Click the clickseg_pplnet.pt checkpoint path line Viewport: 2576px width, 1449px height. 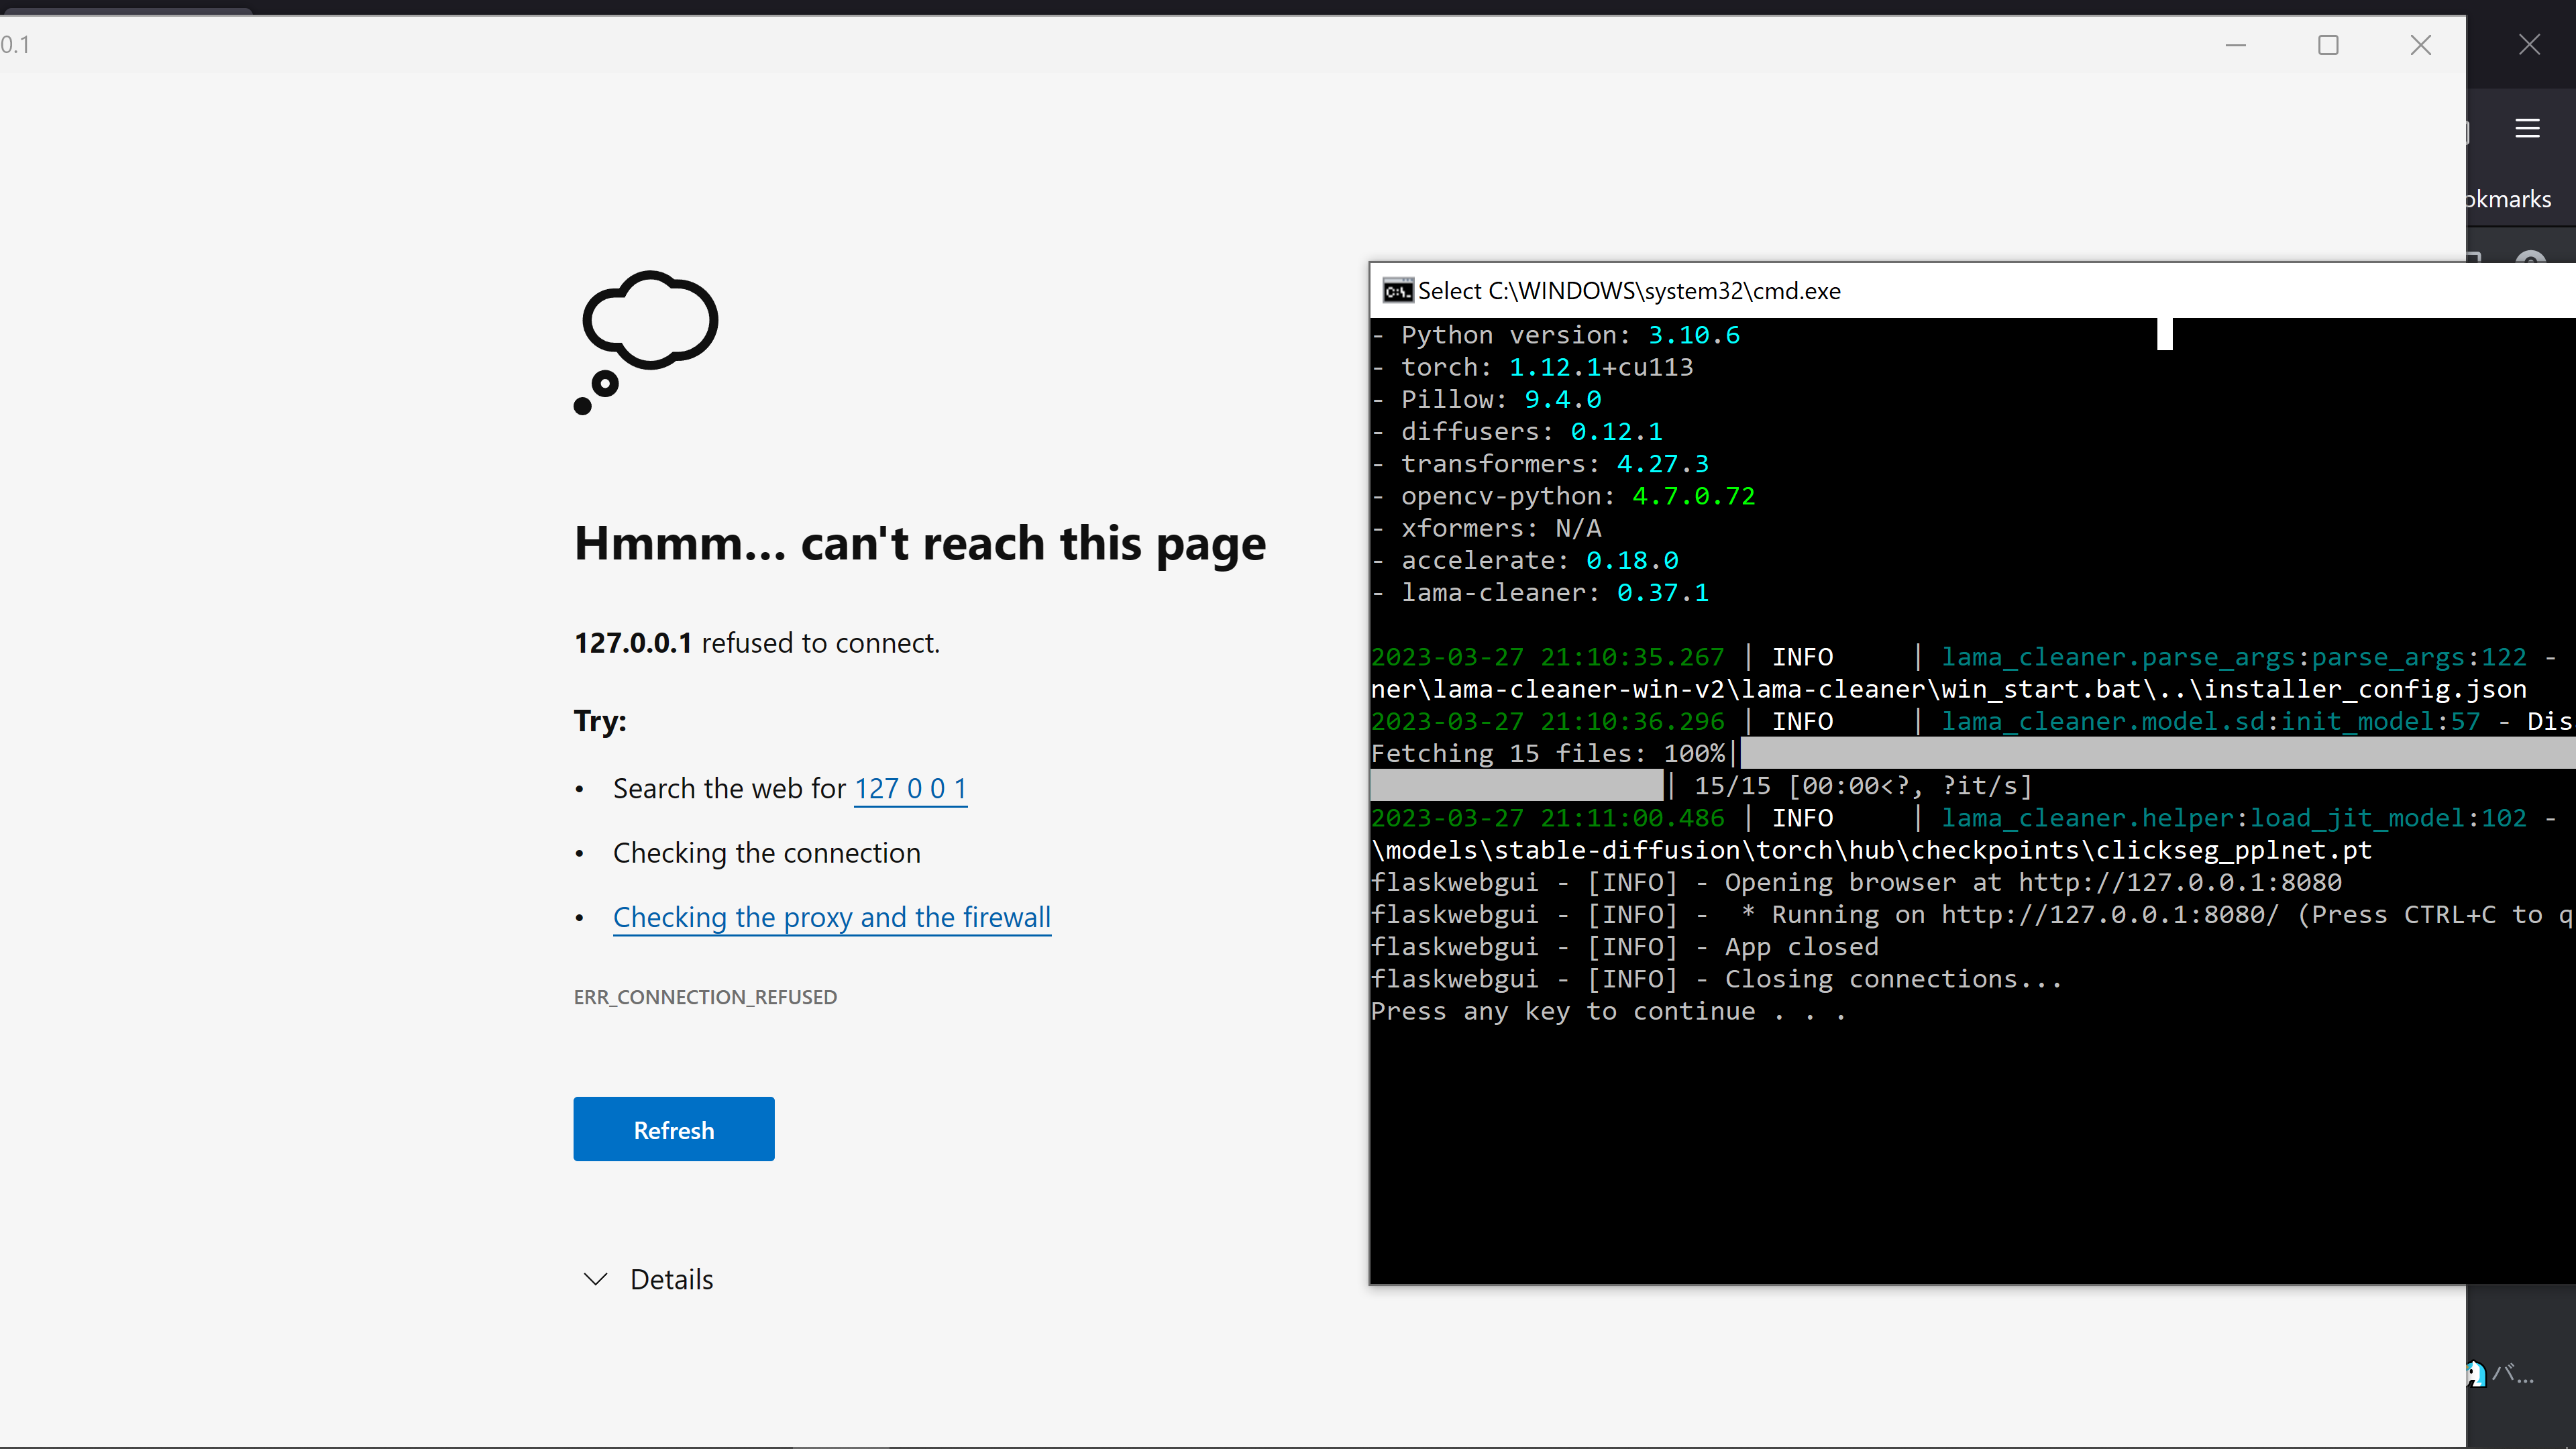pos(1871,850)
